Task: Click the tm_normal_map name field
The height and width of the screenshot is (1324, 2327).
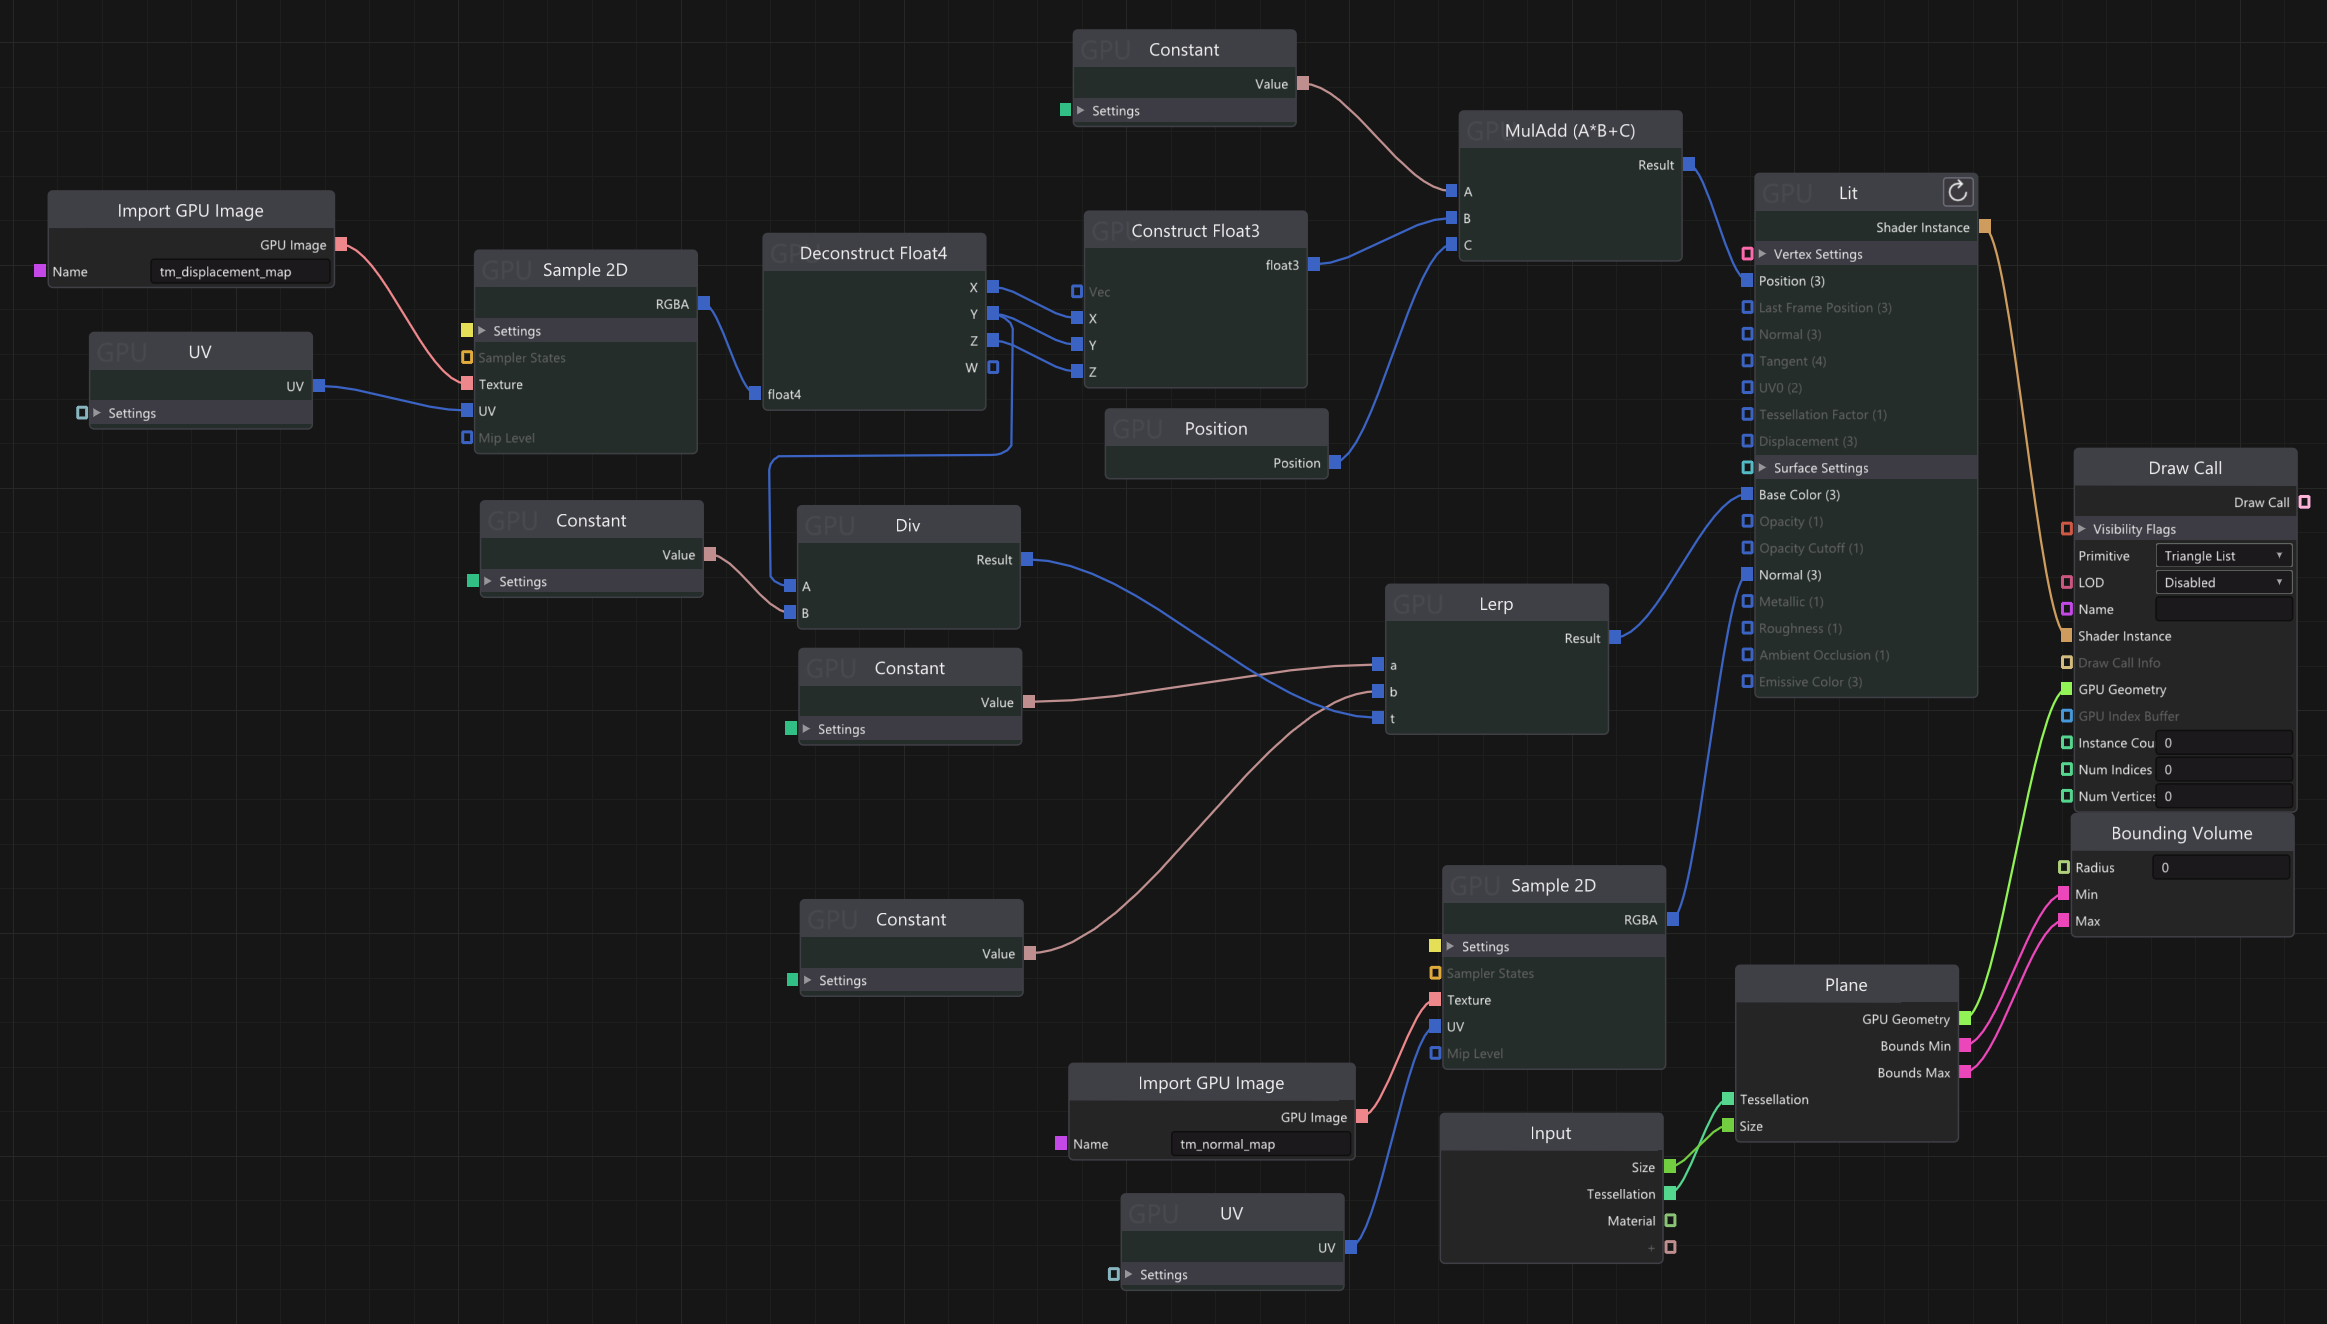Action: [1260, 1144]
